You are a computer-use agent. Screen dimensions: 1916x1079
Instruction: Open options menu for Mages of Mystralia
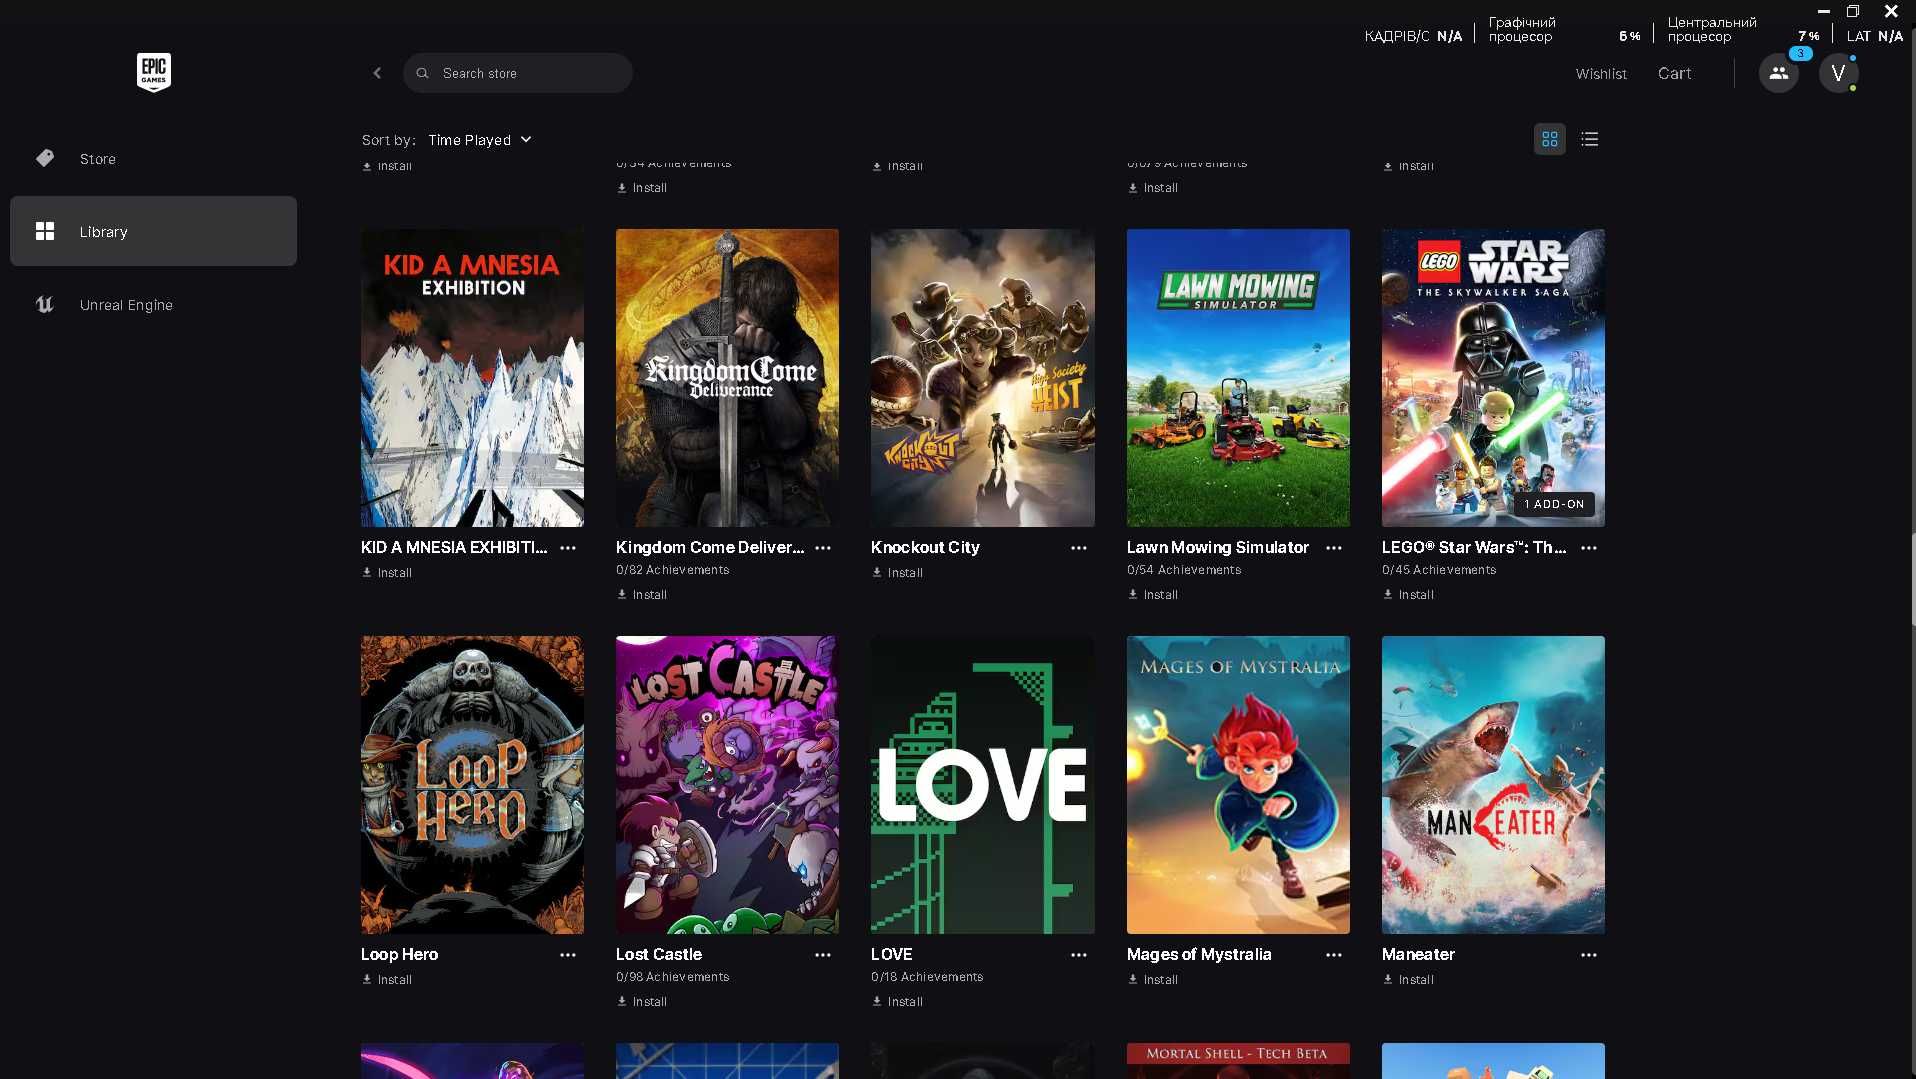pyautogui.click(x=1334, y=955)
